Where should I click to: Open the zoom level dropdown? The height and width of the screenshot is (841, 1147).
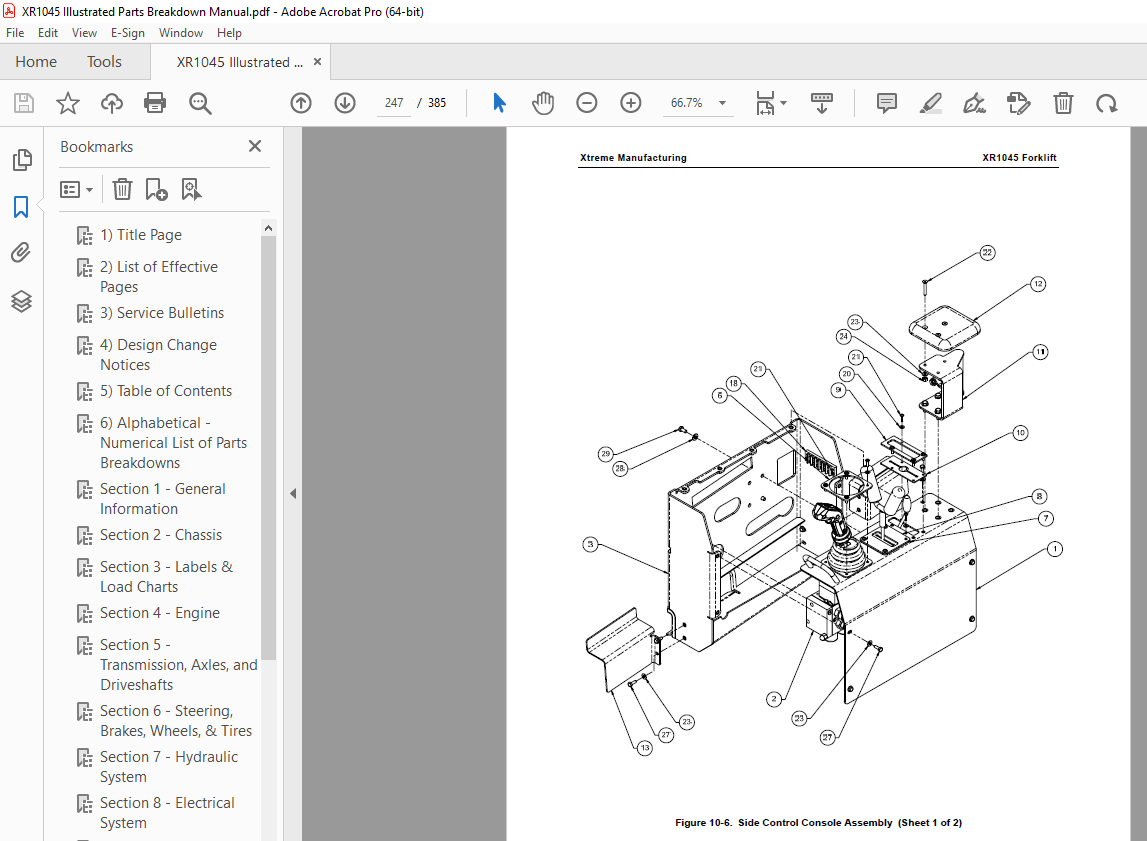[x=723, y=103]
